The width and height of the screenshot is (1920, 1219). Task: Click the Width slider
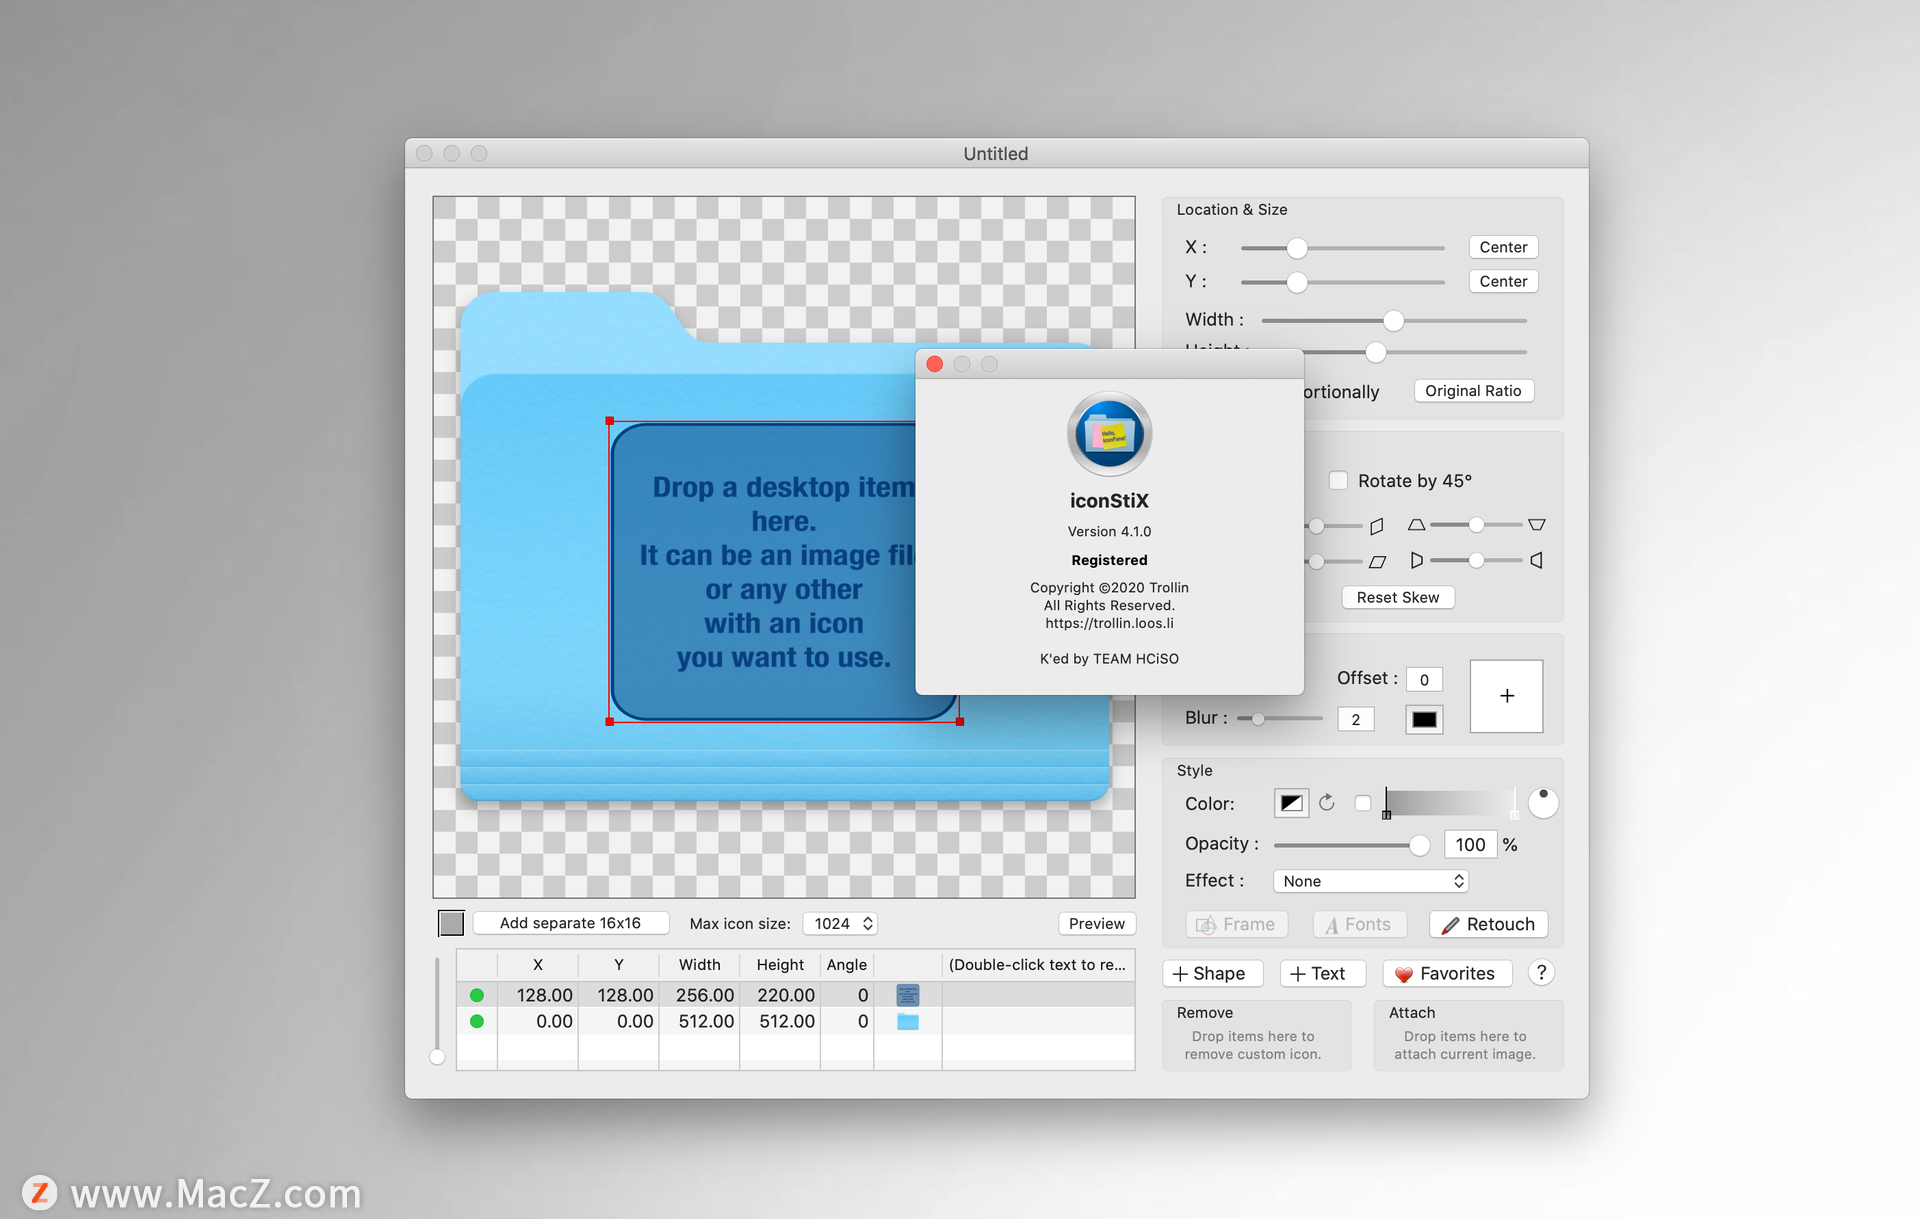pos(1394,321)
